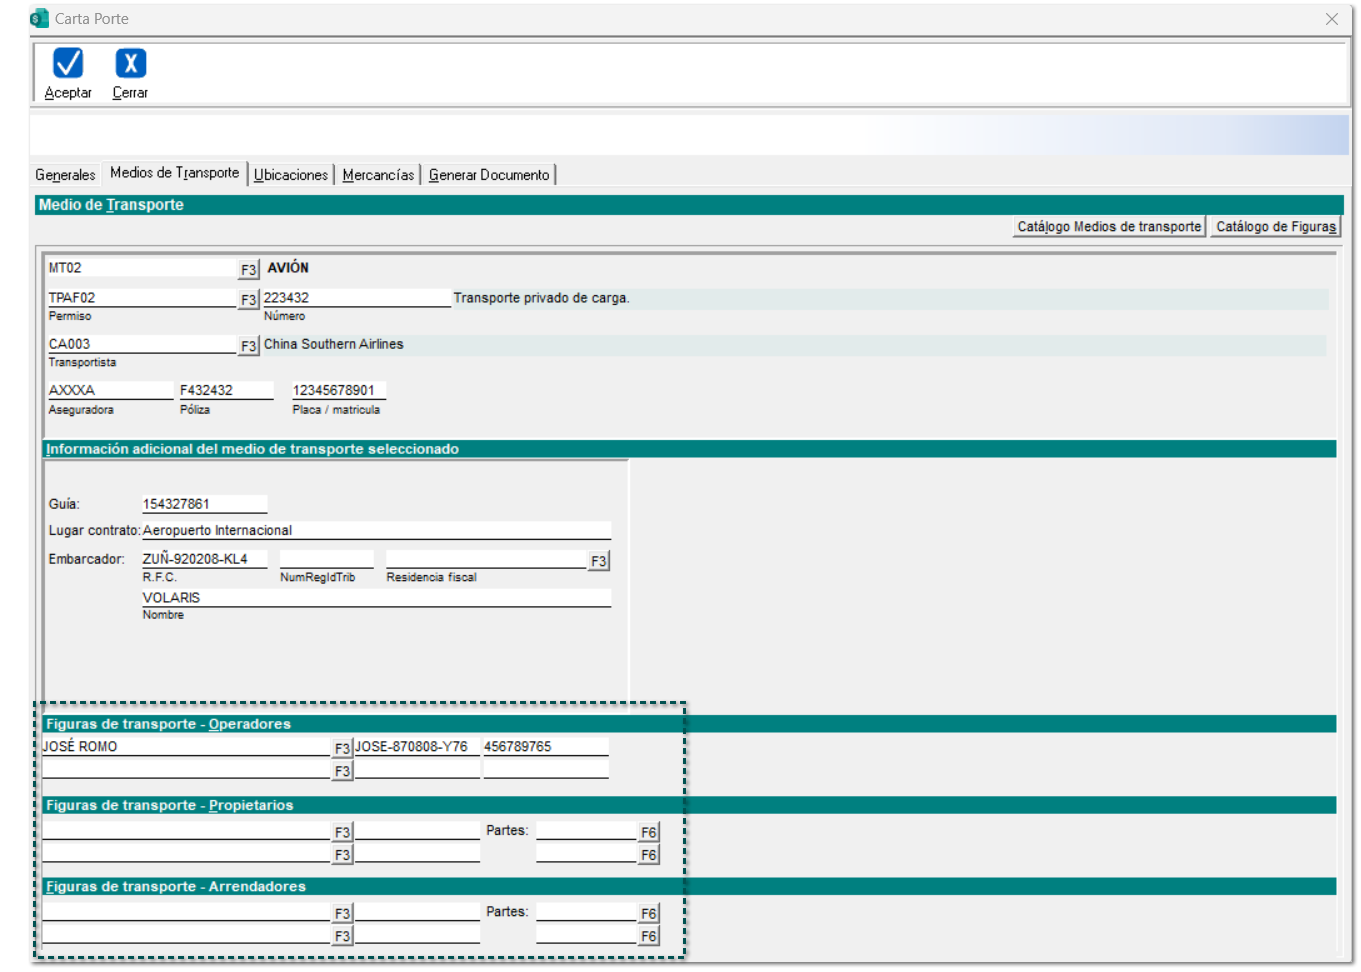This screenshot has height=972, width=1361.
Task: Click the Aceptar checkmark icon
Action: pyautogui.click(x=68, y=64)
